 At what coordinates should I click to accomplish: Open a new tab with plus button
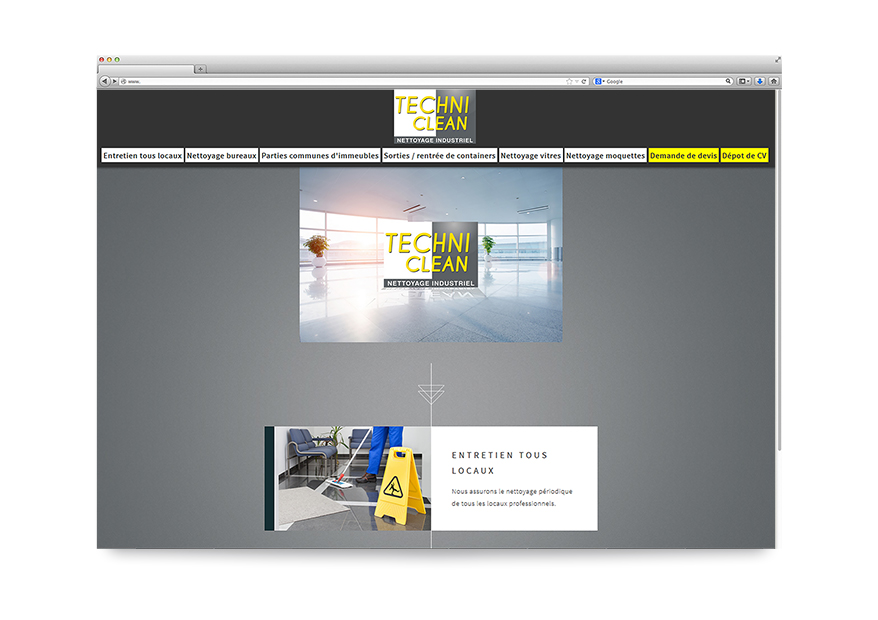tap(200, 69)
